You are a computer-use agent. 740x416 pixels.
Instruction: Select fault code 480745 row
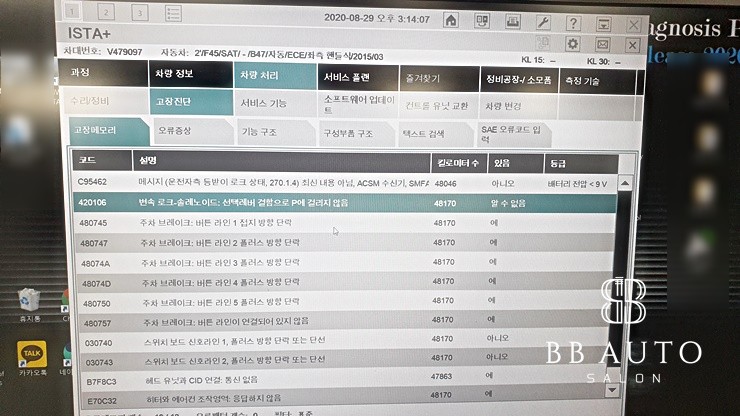(345, 222)
